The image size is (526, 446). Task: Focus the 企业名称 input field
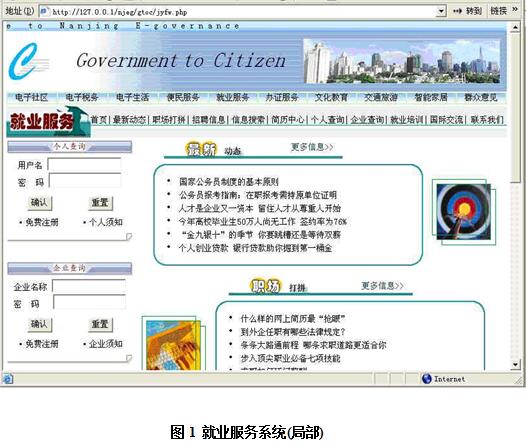[x=89, y=286]
